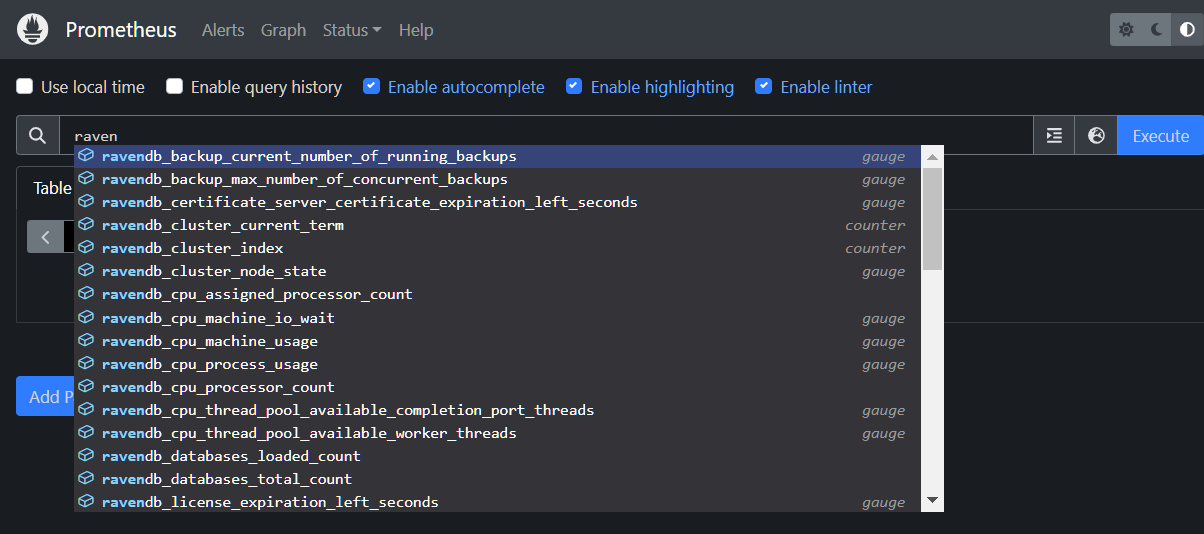
Task: Pick ravendb_cluster_node_state suggestion
Action: [498, 271]
